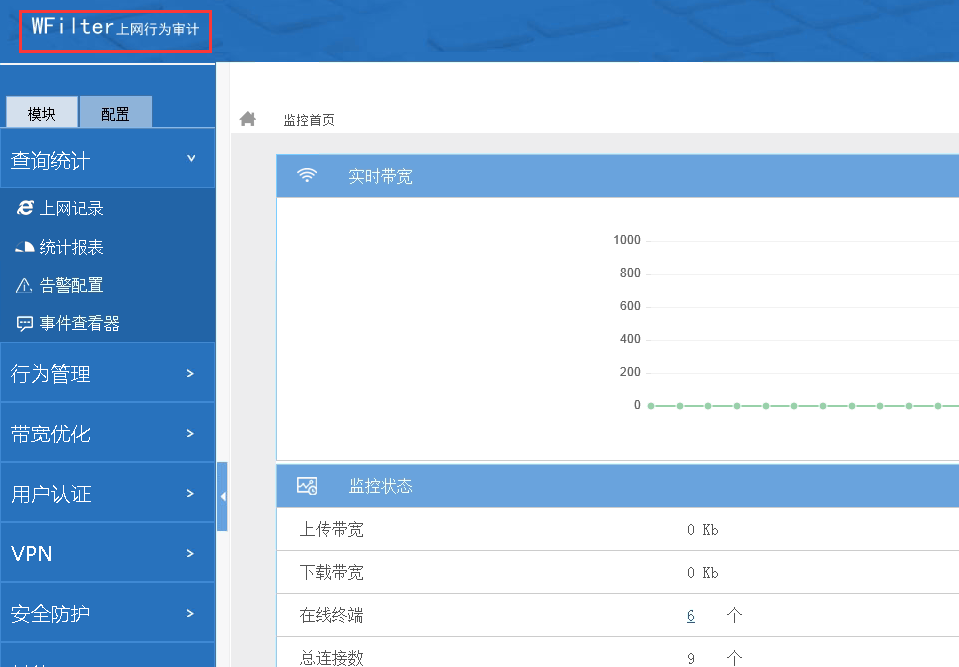
Task: Click the pie chart icon for 统计报表
Action: coord(25,247)
